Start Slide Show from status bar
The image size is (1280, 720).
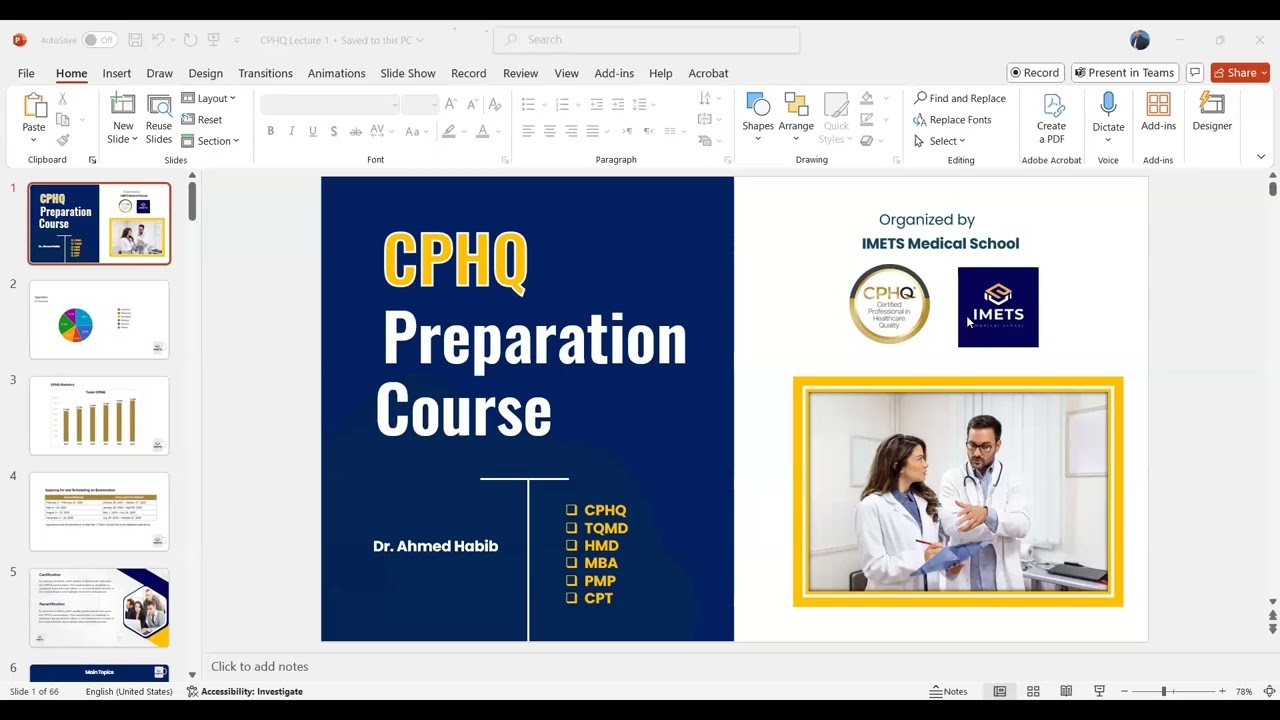[1099, 691]
